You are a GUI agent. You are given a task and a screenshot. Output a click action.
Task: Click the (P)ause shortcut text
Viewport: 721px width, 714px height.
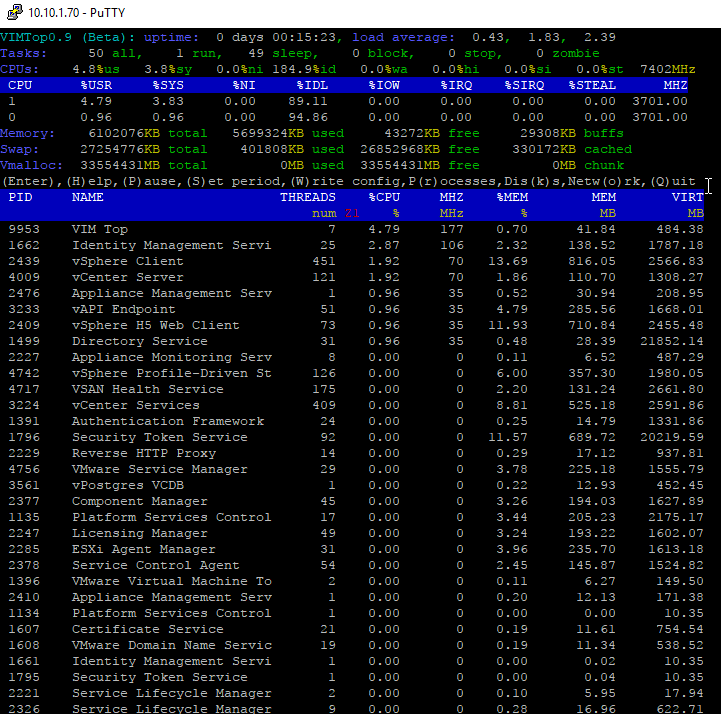(152, 181)
